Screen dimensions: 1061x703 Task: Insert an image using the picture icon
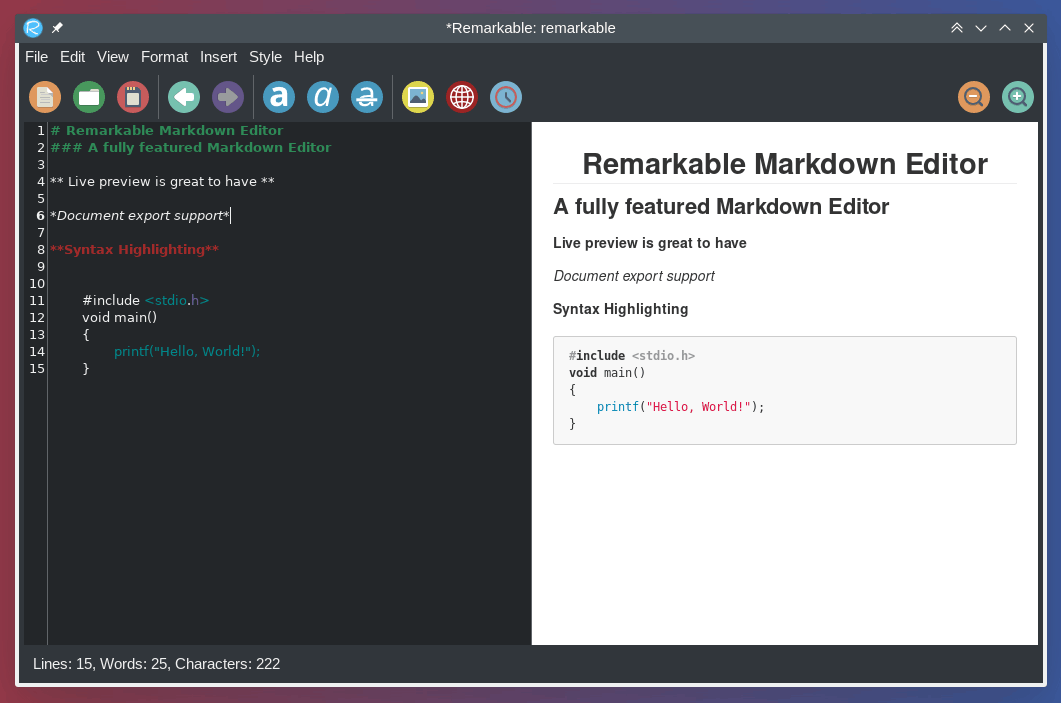[x=418, y=97]
